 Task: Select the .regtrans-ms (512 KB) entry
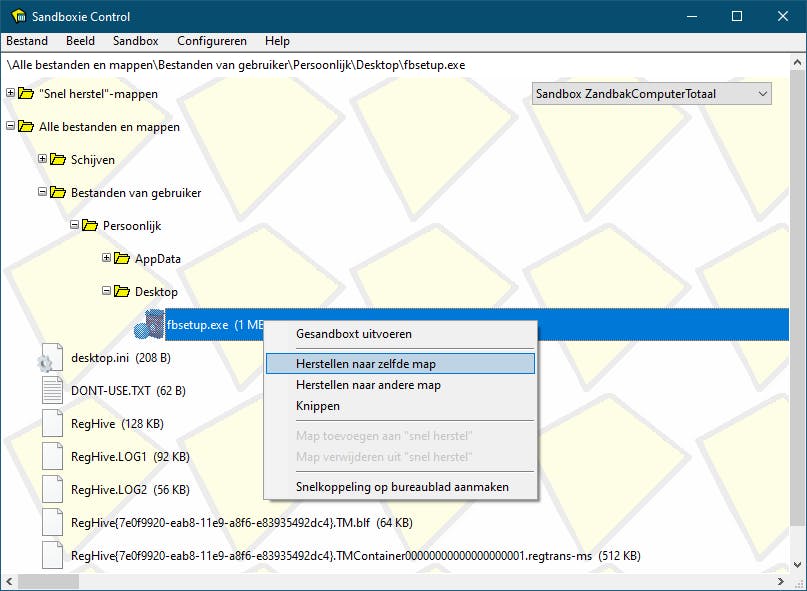point(356,555)
